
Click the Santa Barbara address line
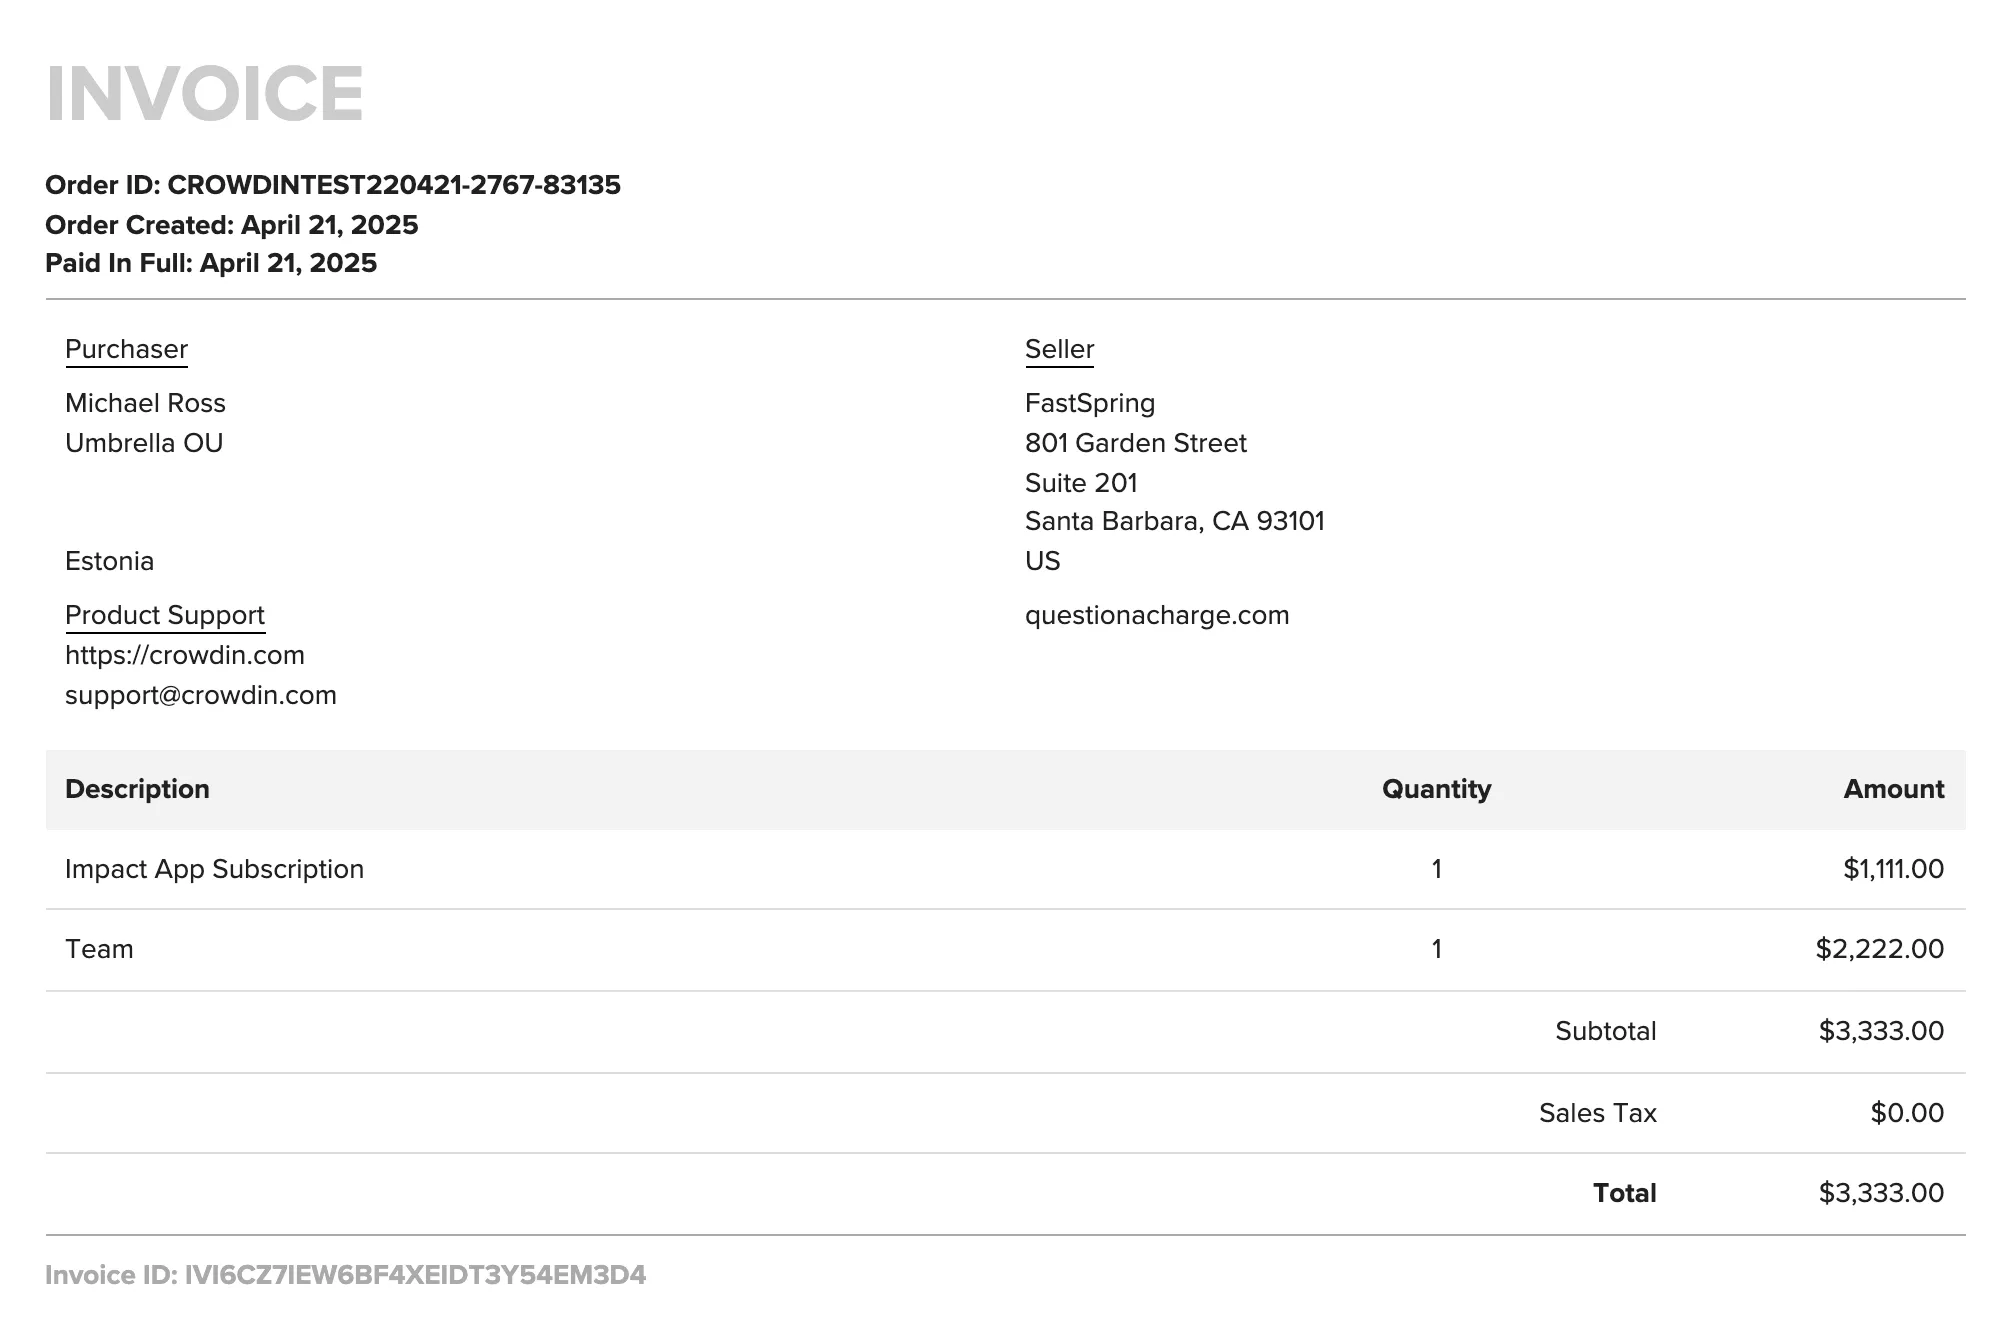point(1175,520)
